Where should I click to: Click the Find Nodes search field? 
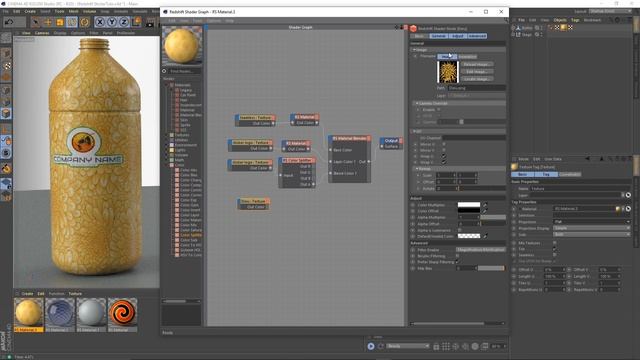coord(185,71)
